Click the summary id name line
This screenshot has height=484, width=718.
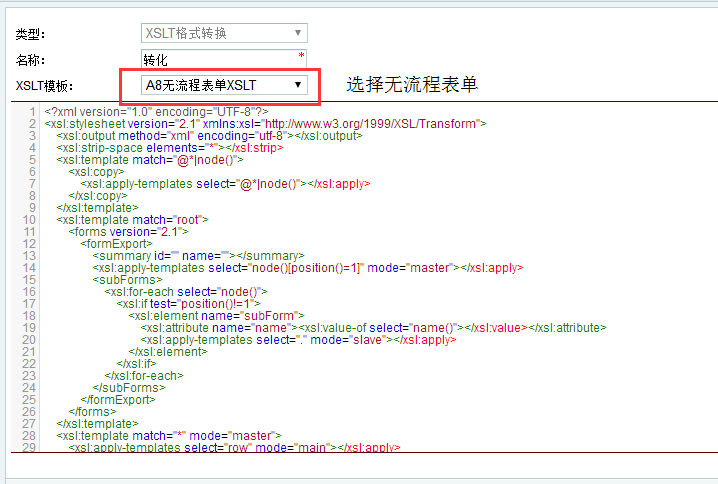pyautogui.click(x=198, y=256)
